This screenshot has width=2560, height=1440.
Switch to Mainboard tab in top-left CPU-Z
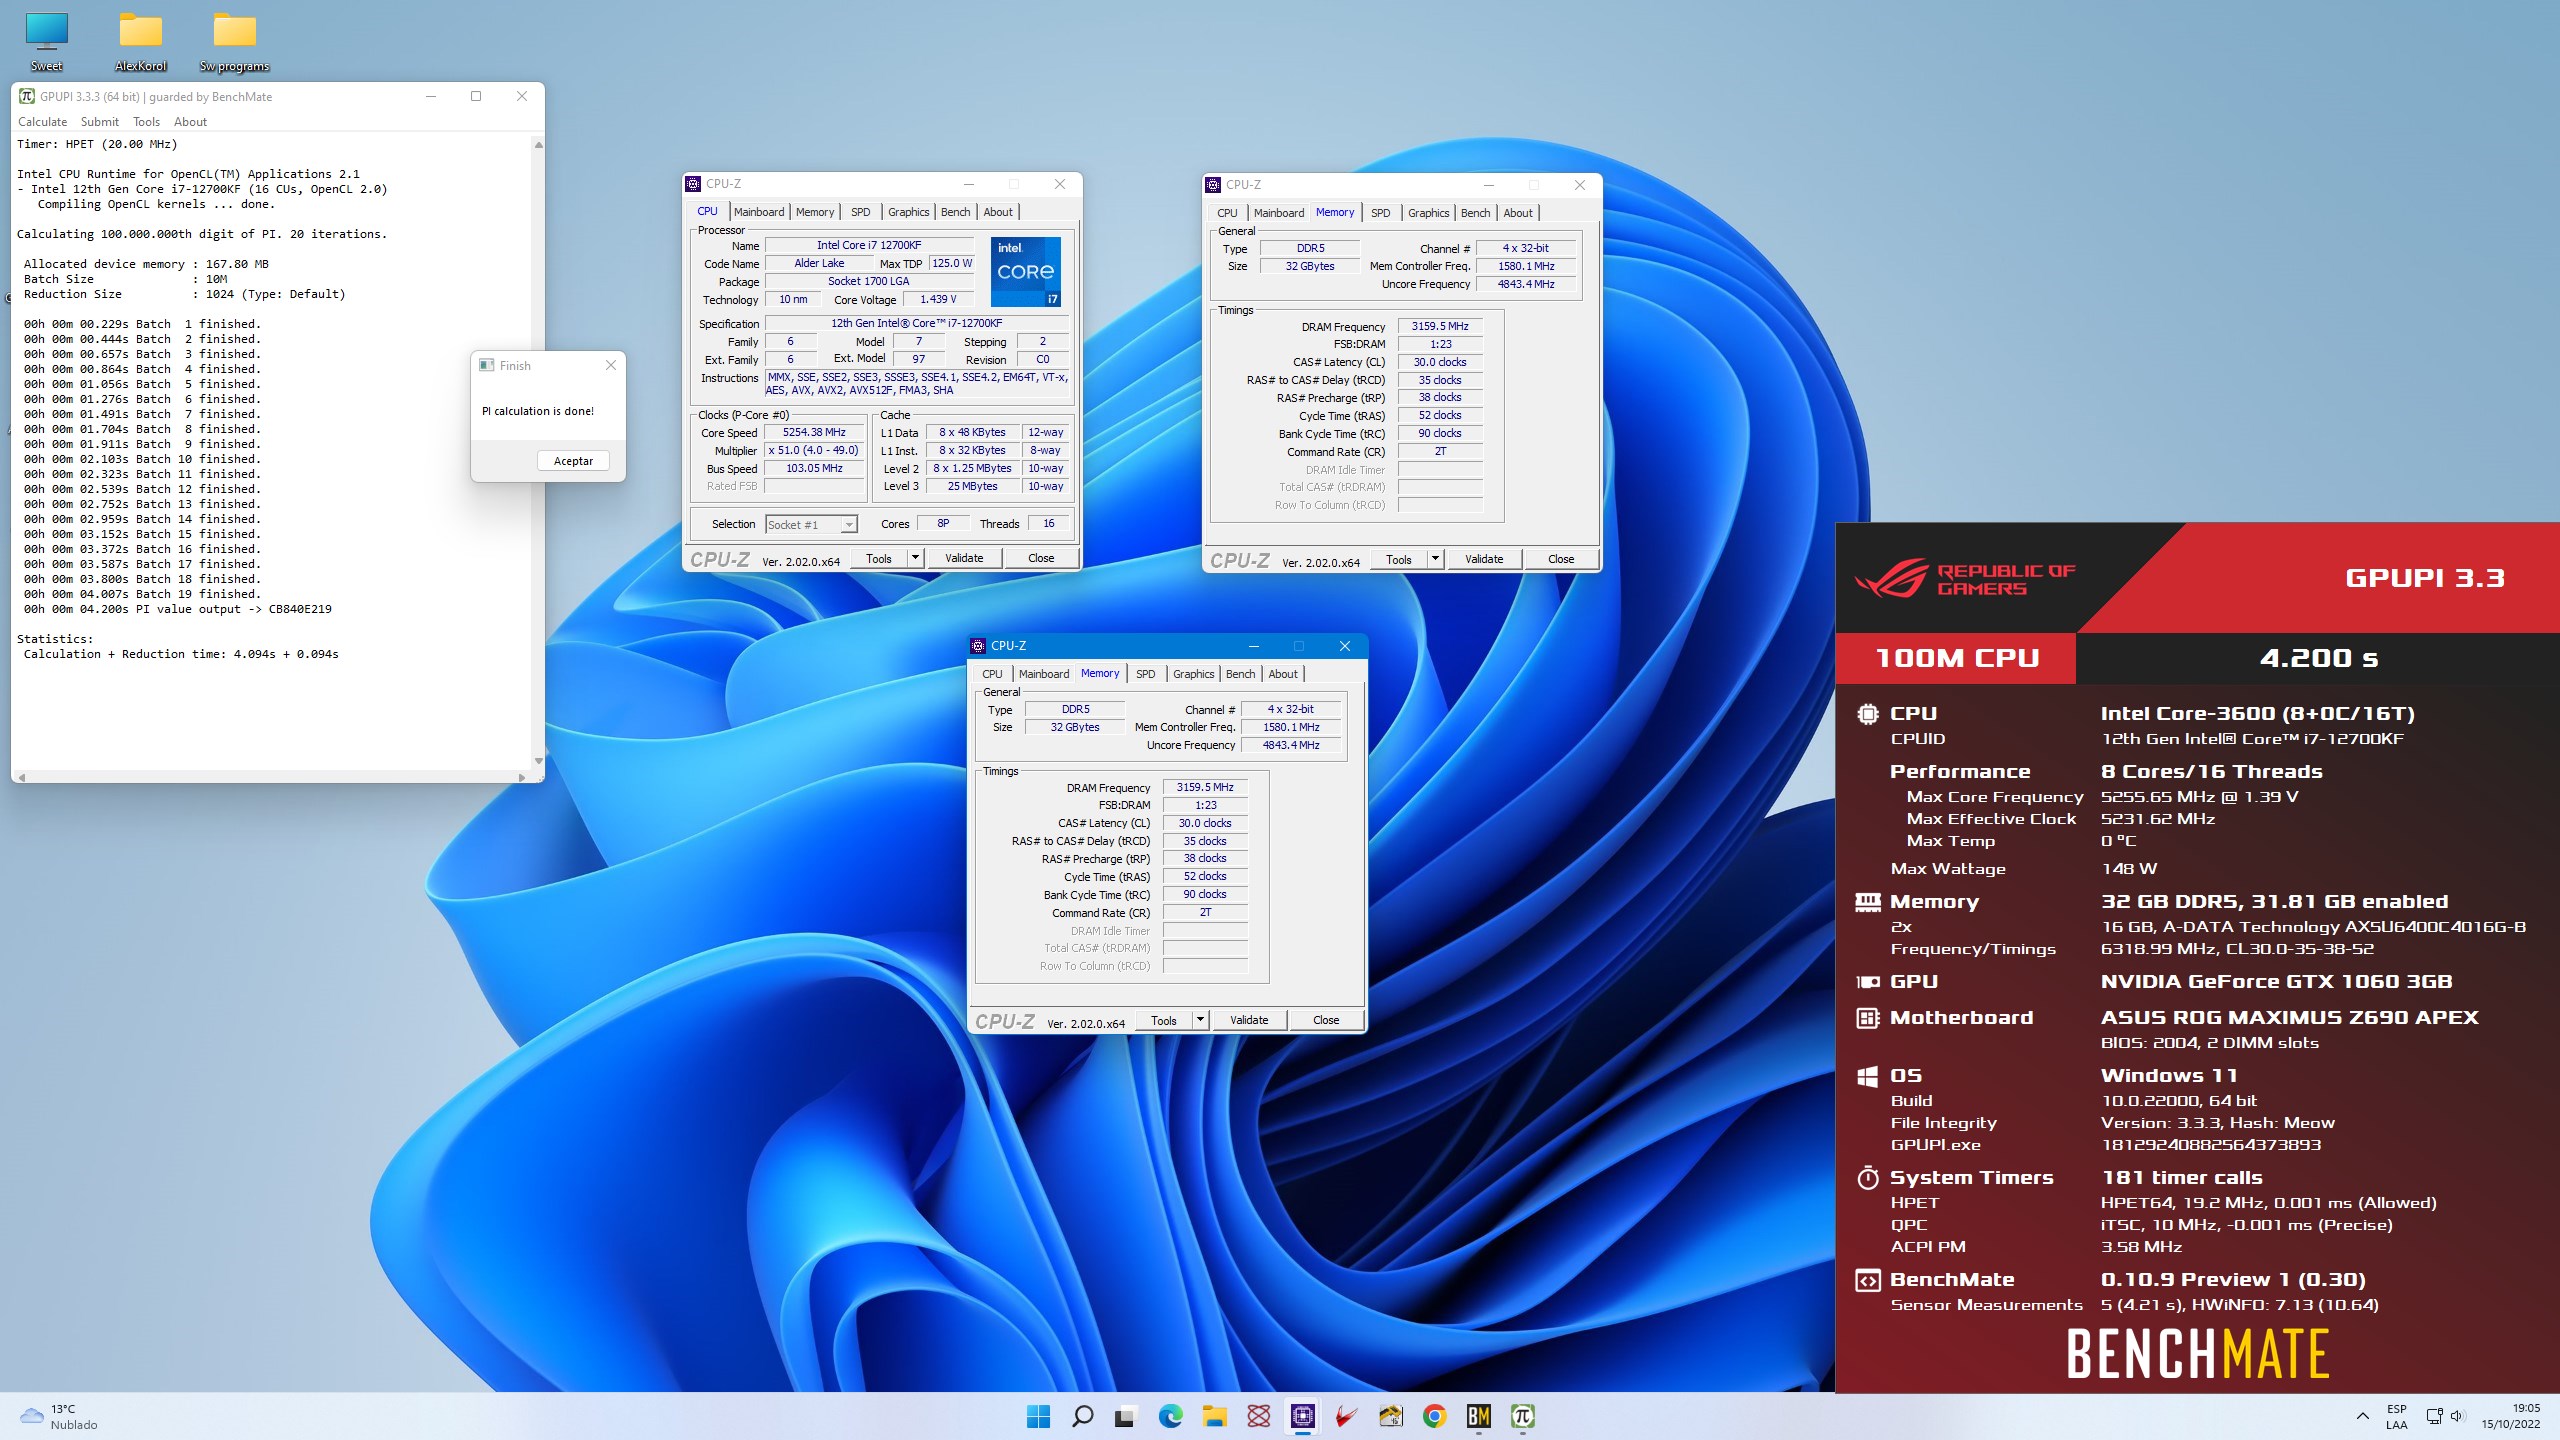(759, 212)
